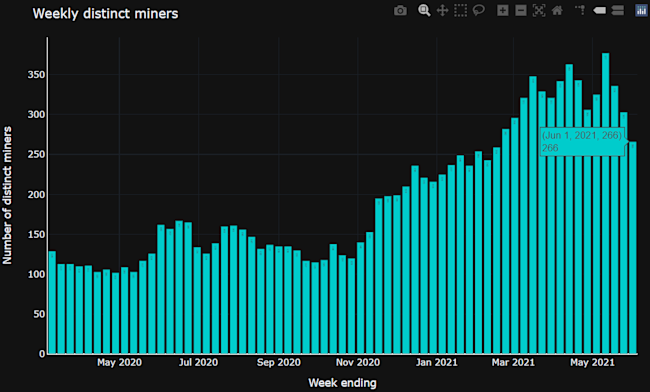This screenshot has height=392, width=650.
Task: Click the Zoom In plus button
Action: (x=502, y=10)
